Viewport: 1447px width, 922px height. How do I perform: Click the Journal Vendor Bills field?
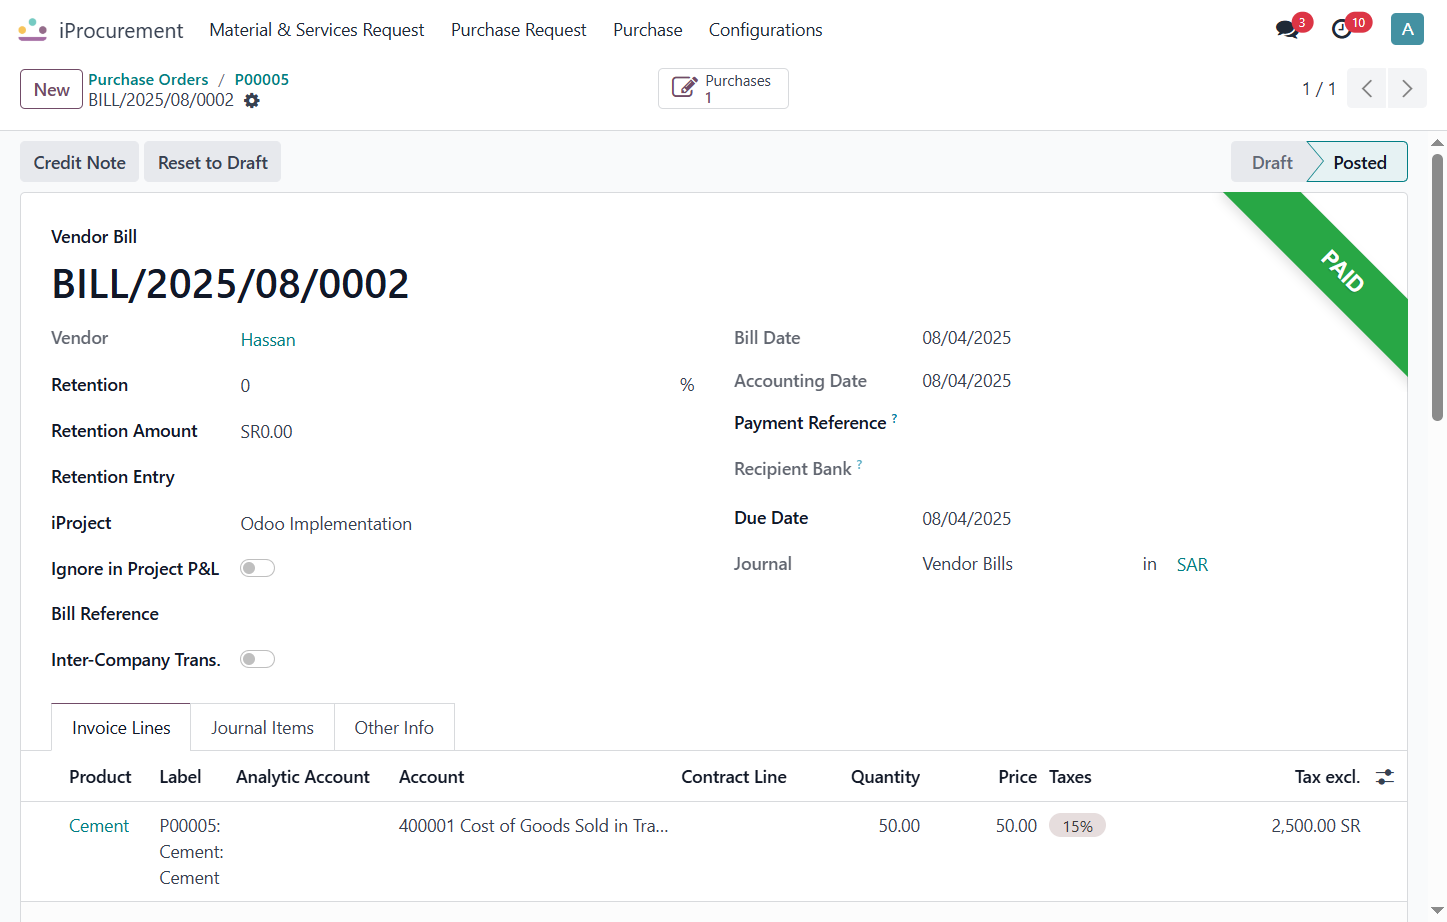tap(967, 564)
